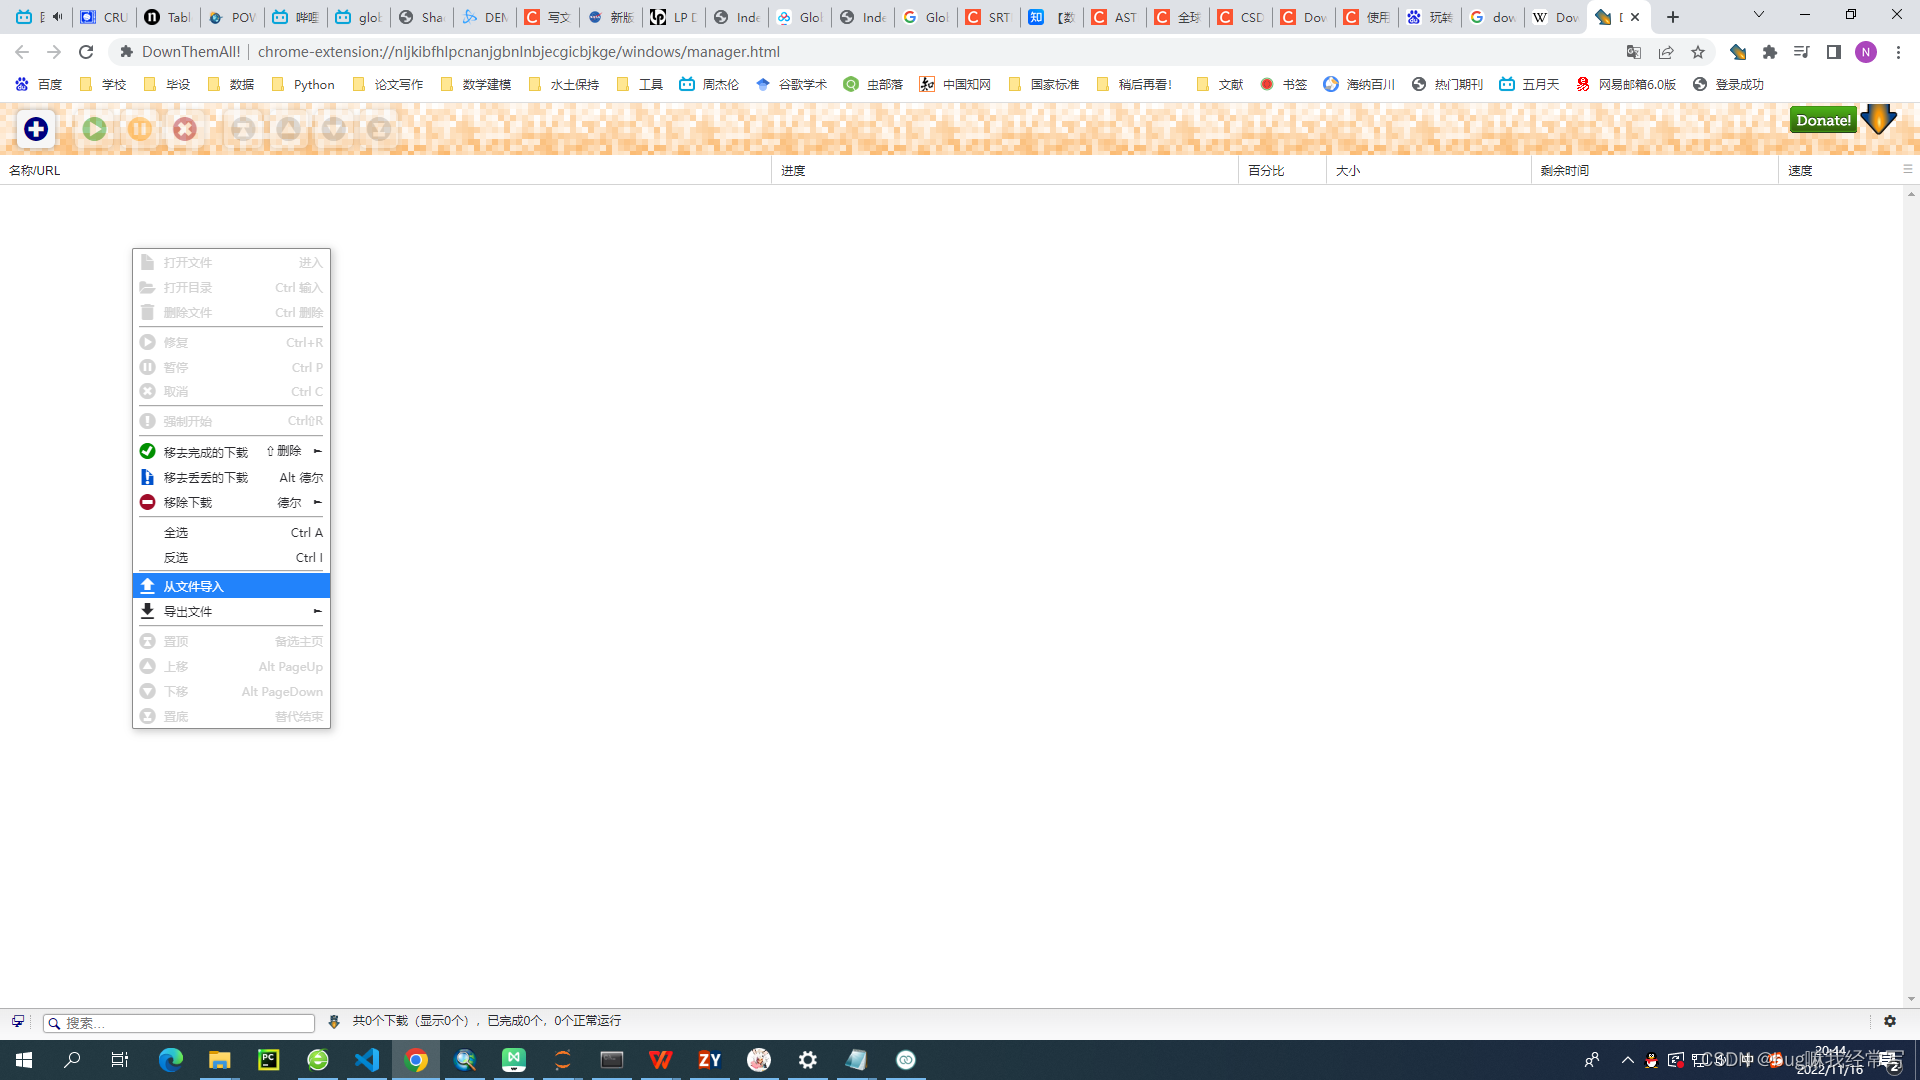The width and height of the screenshot is (1920, 1080).
Task: Sort by 剩余时间 column header
Action: [1655, 170]
